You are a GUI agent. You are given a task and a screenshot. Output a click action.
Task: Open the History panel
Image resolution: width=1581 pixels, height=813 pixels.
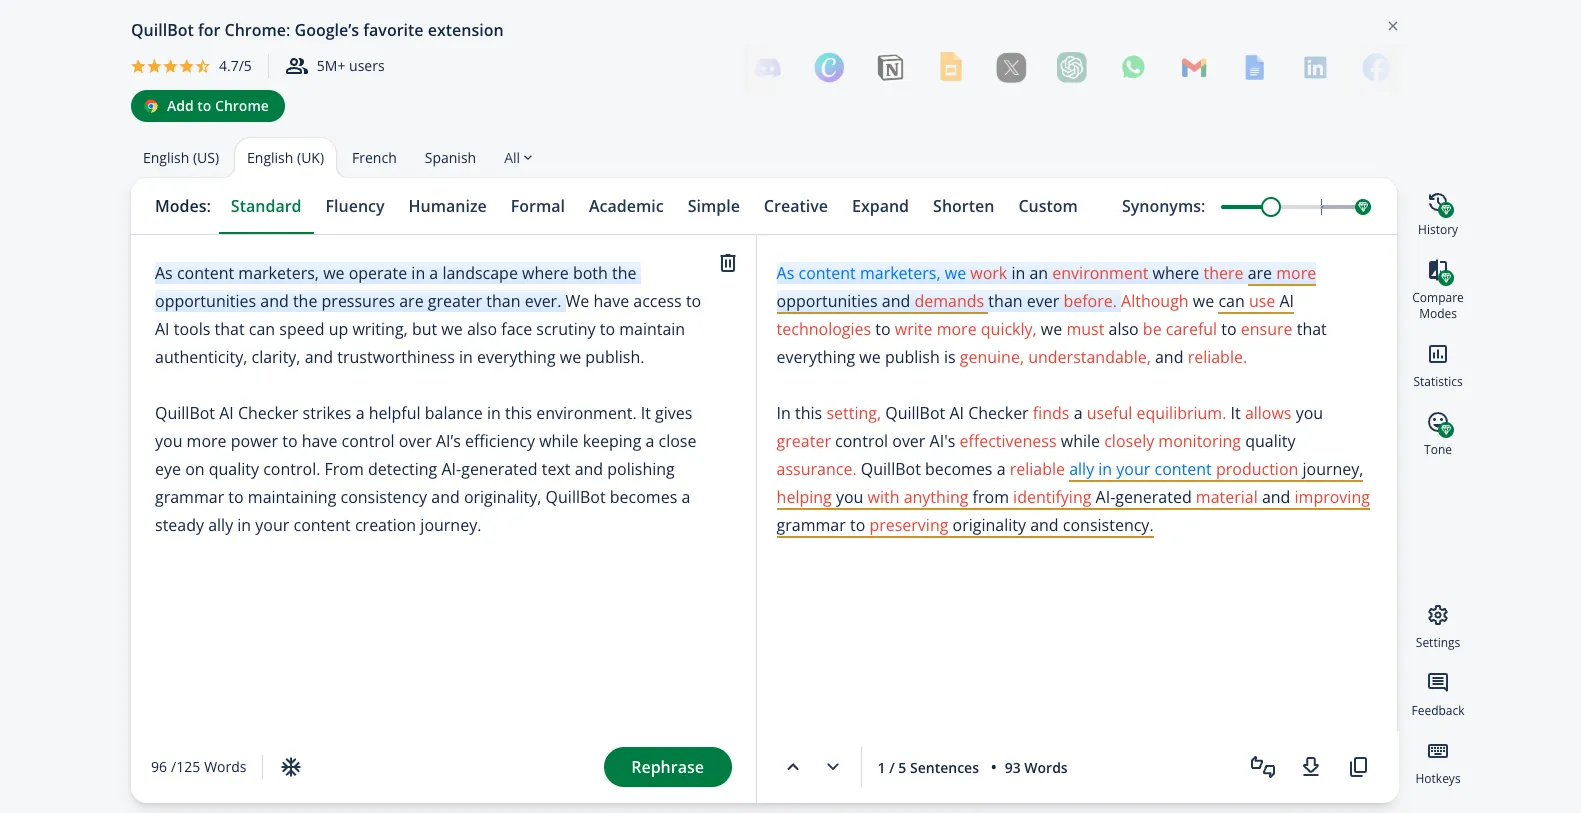point(1438,214)
